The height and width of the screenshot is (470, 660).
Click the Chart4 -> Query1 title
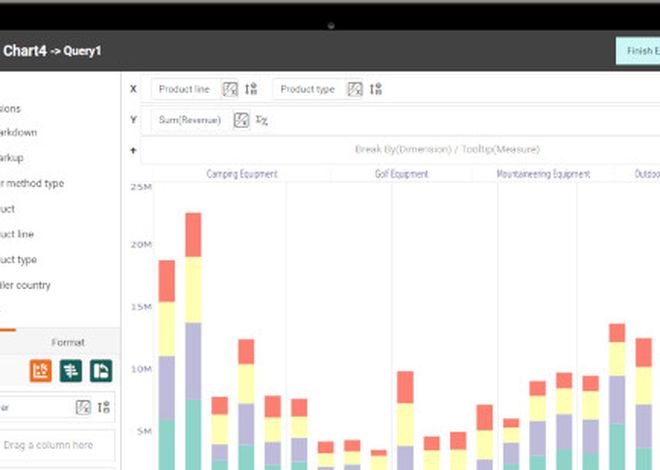point(52,51)
